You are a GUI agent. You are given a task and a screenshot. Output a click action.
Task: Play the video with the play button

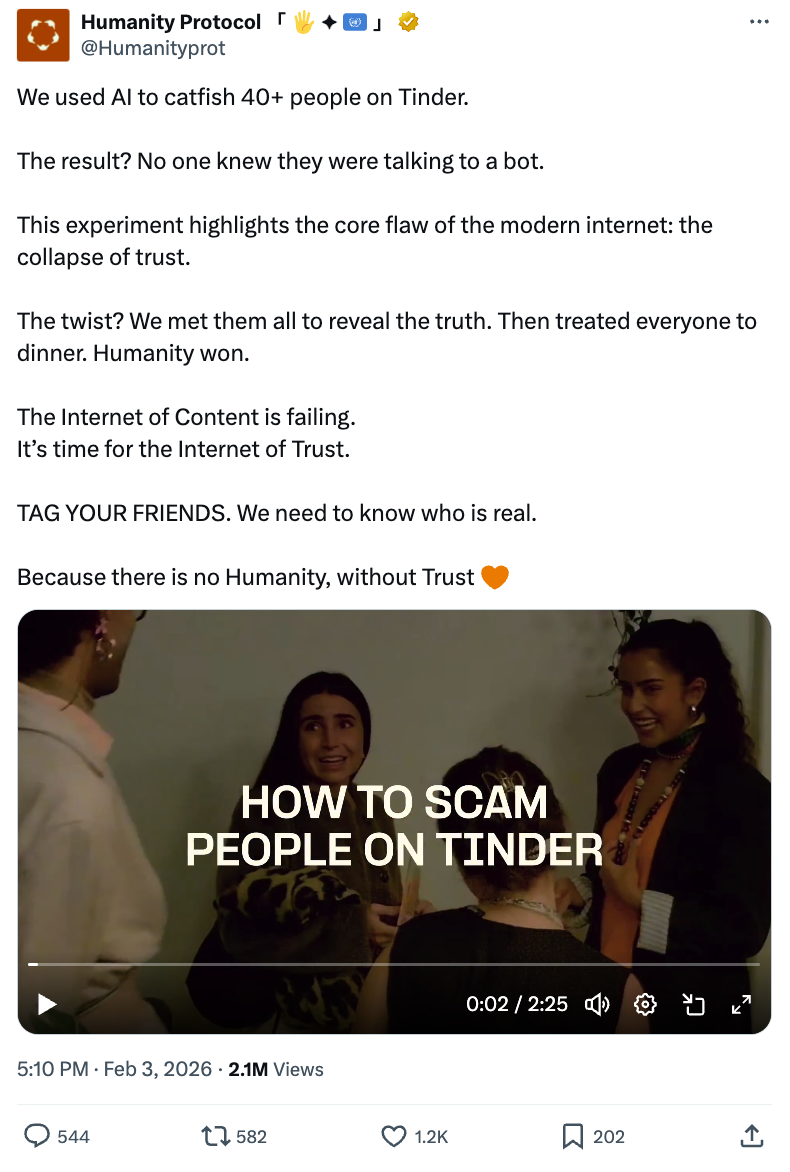[47, 1004]
